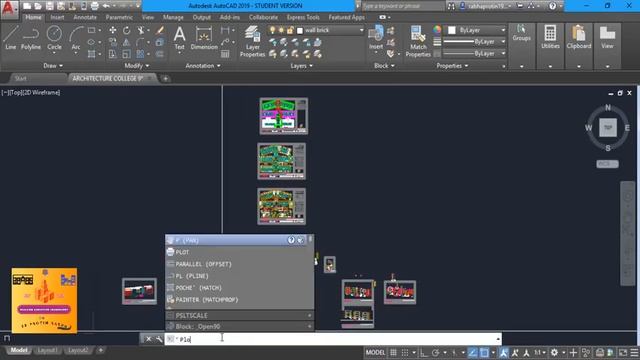
Task: Toggle the layer freeze sun icon
Action: (281, 30)
